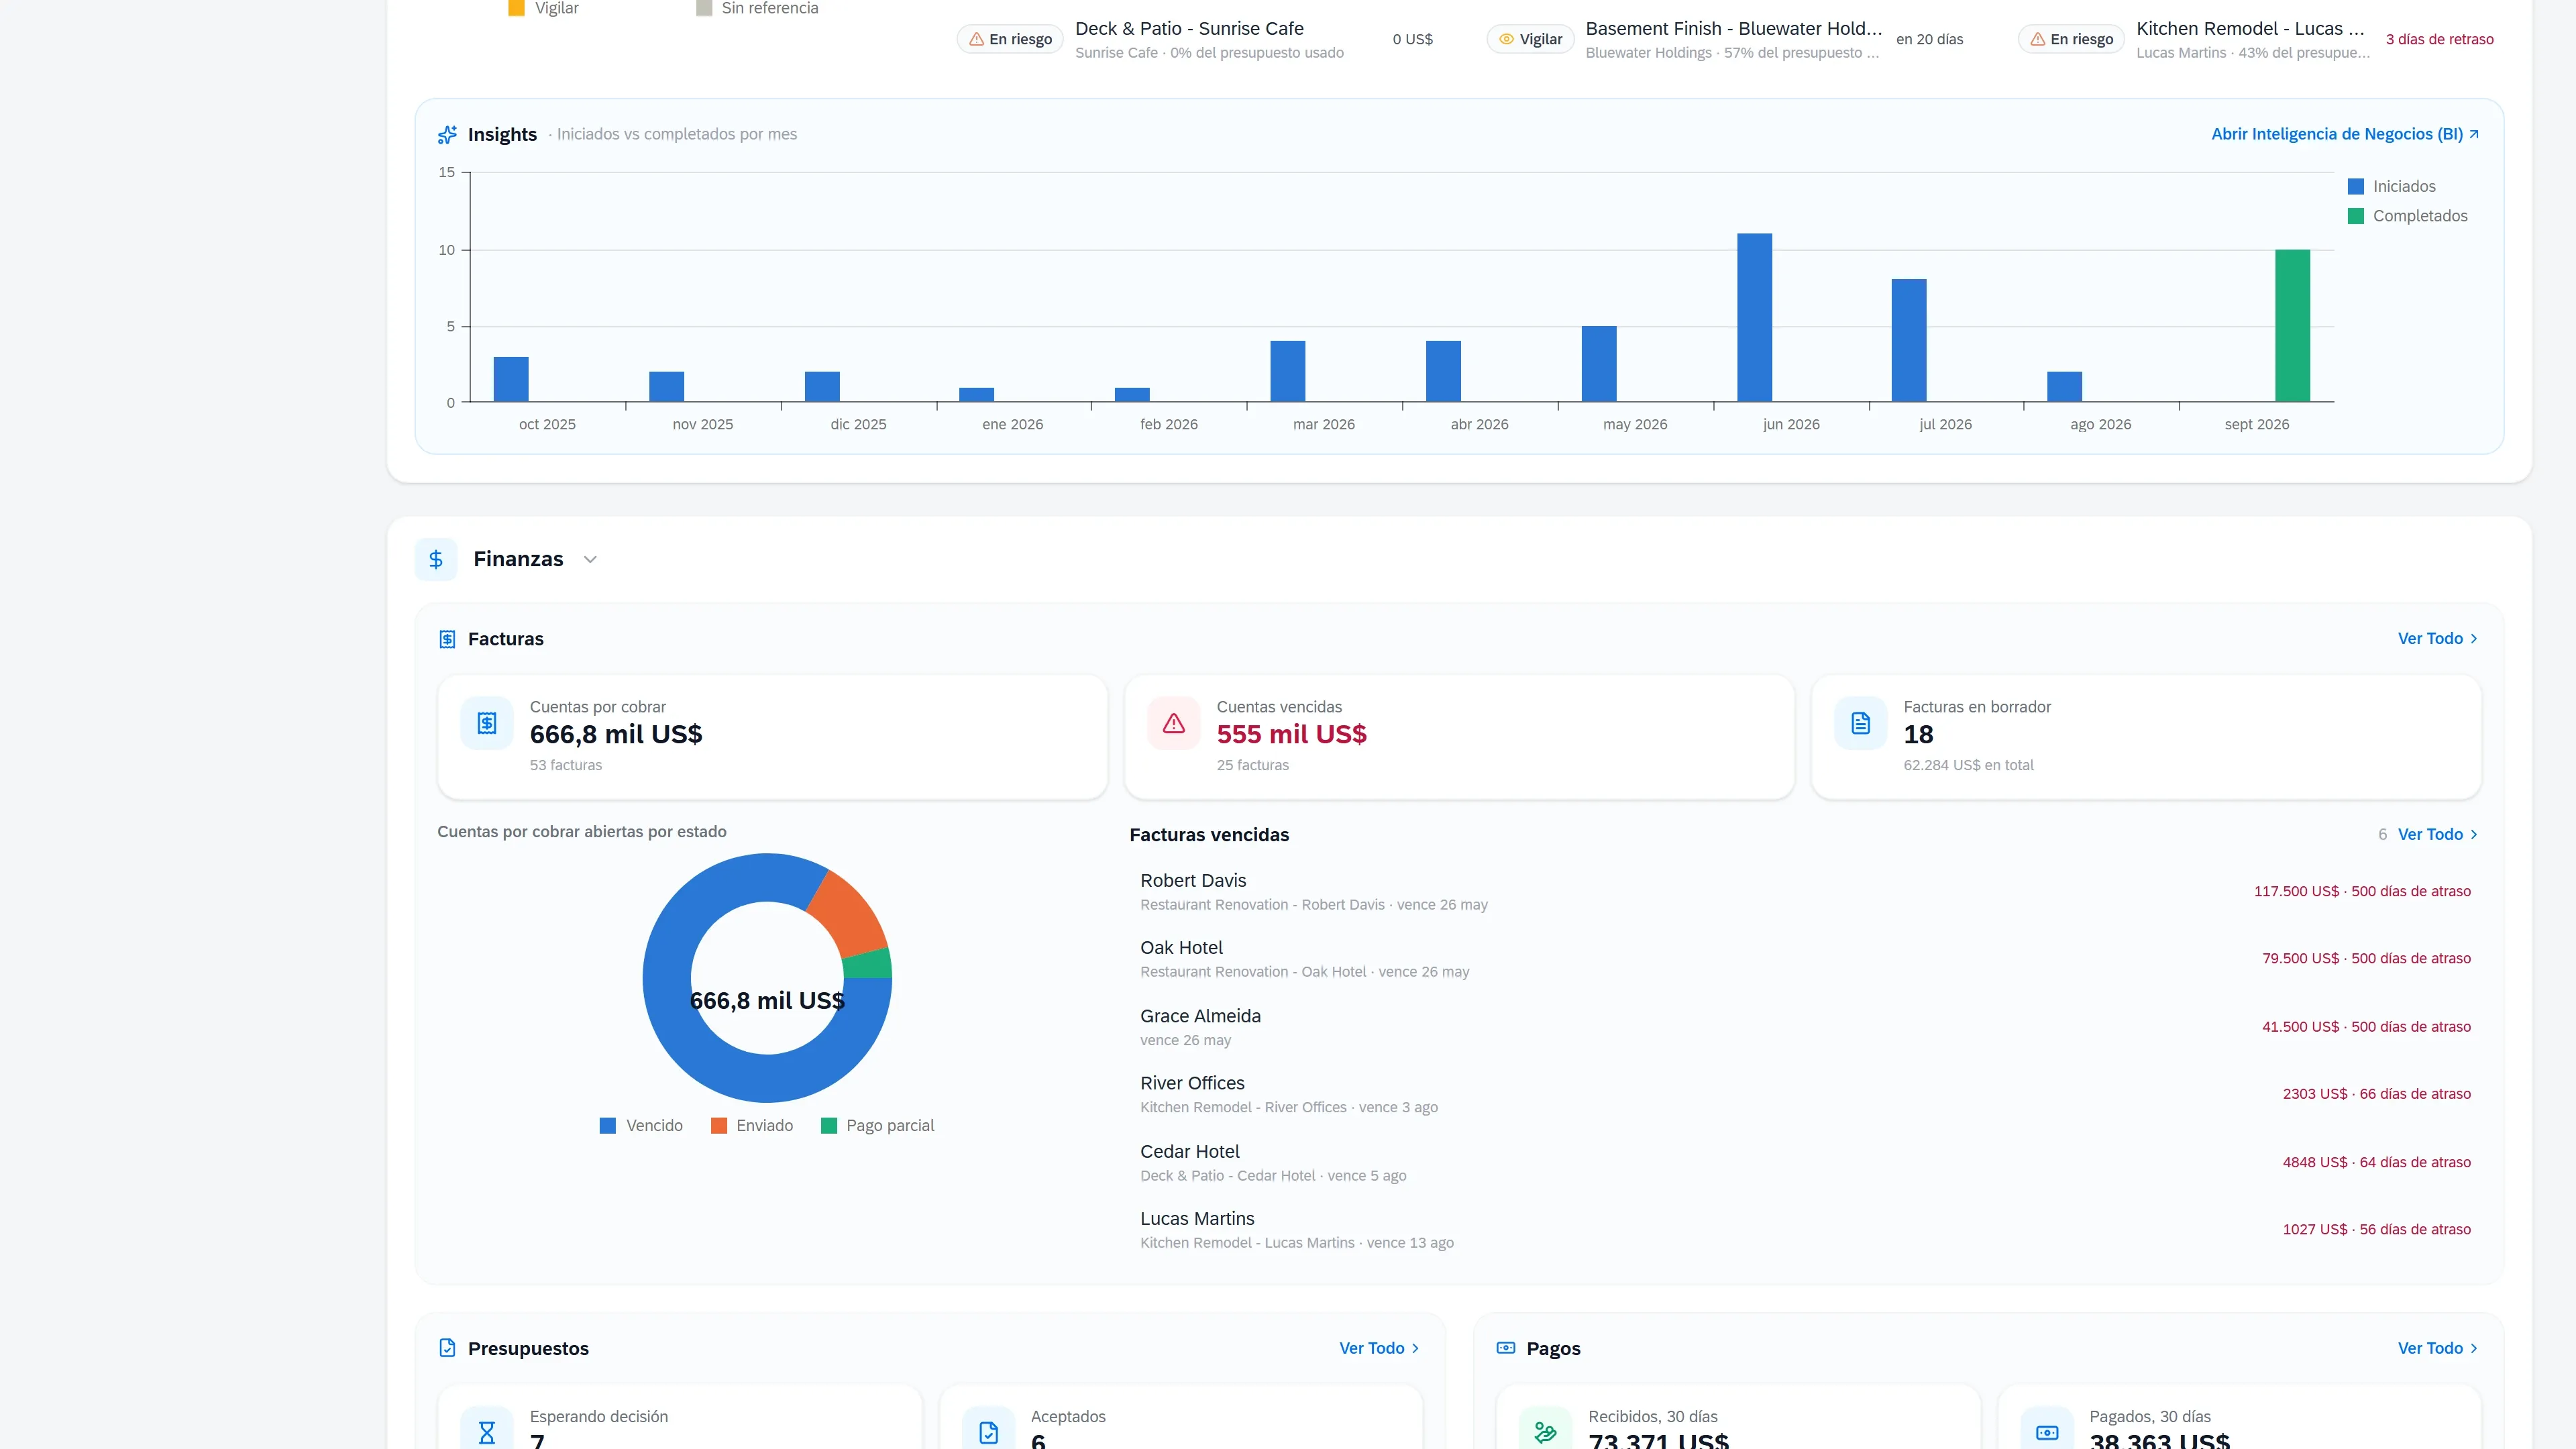Open the River Offices overdue invoice
Image resolution: width=2576 pixels, height=1449 pixels.
[x=1805, y=1095]
